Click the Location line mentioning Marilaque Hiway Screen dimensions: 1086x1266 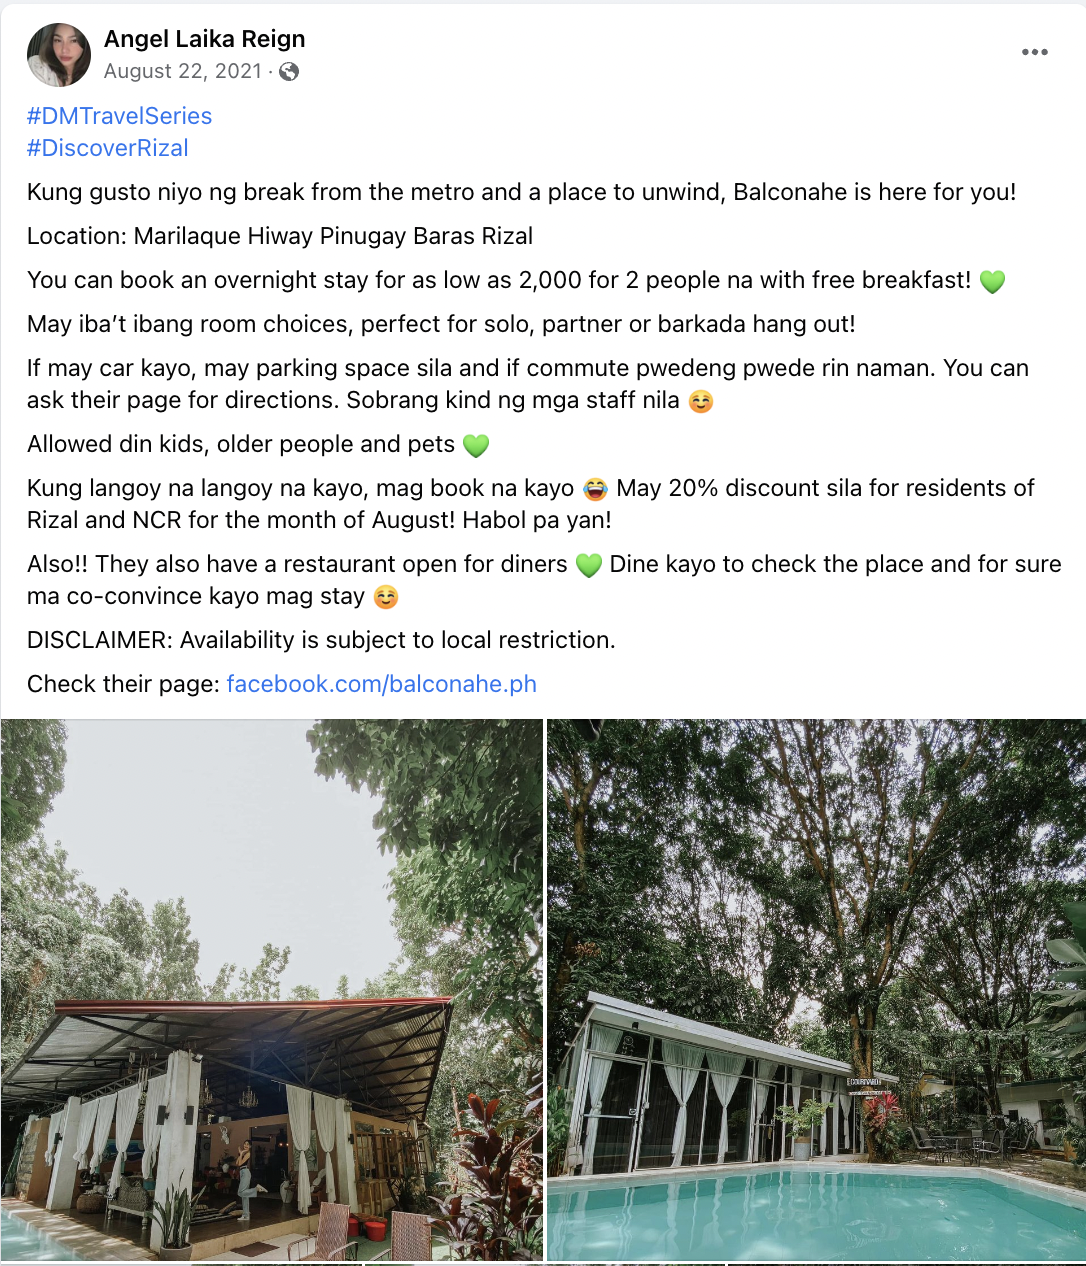pos(279,236)
